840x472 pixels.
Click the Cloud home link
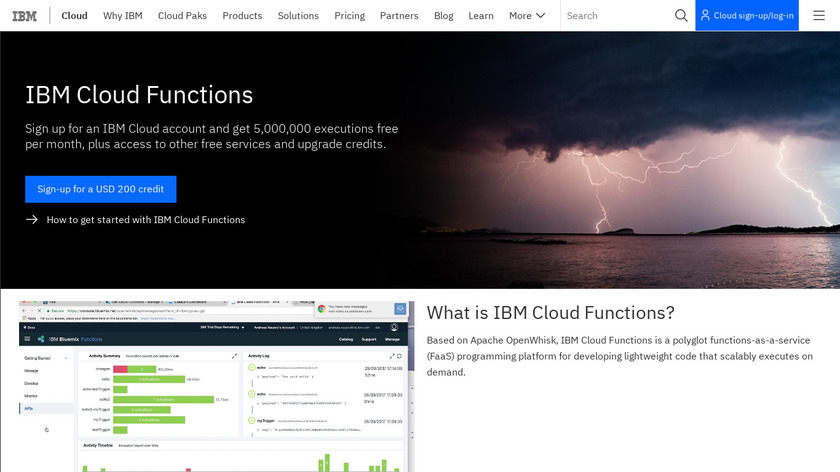pyautogui.click(x=74, y=16)
